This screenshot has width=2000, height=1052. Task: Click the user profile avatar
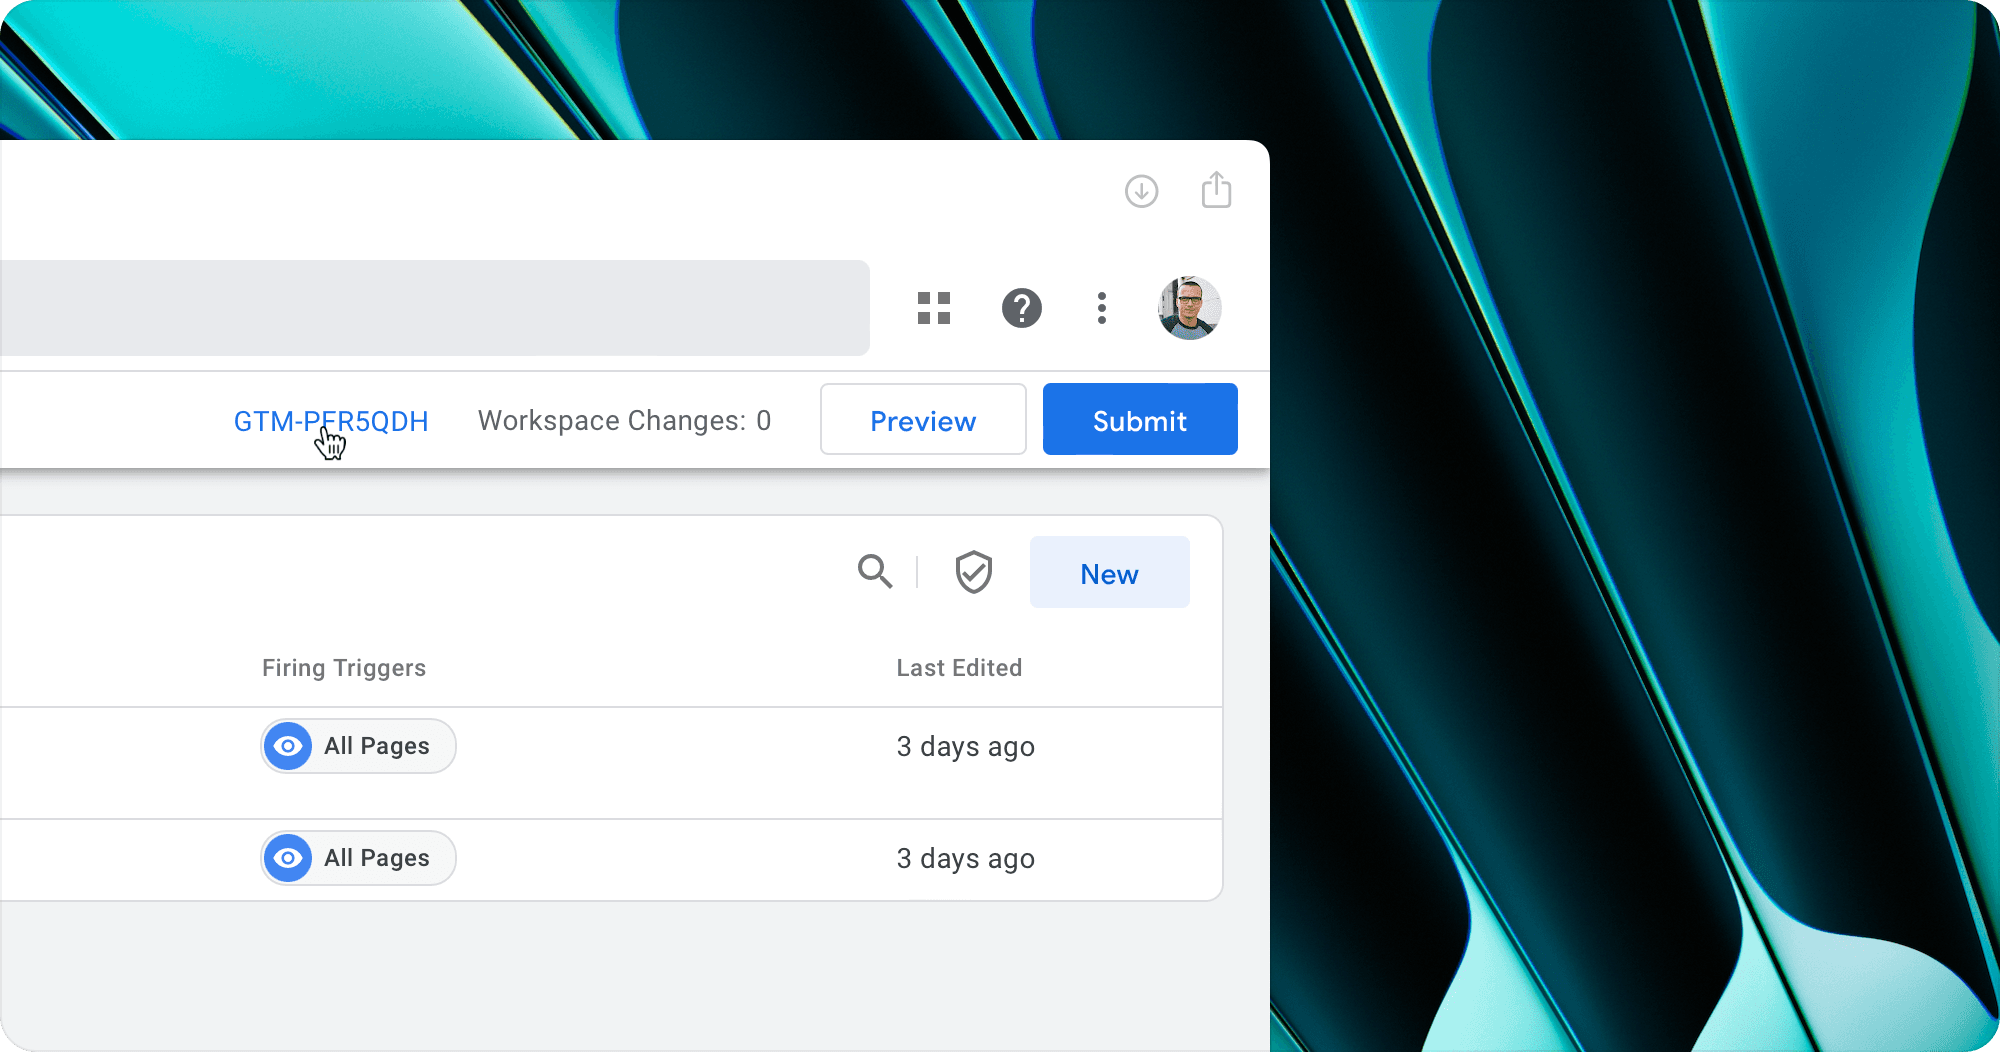pos(1189,308)
